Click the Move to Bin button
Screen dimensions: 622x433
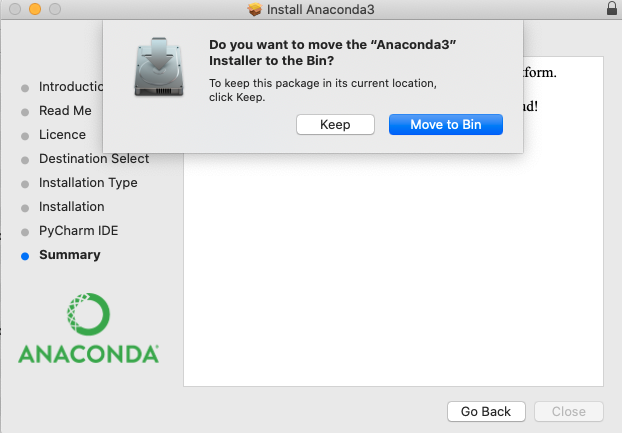point(445,125)
